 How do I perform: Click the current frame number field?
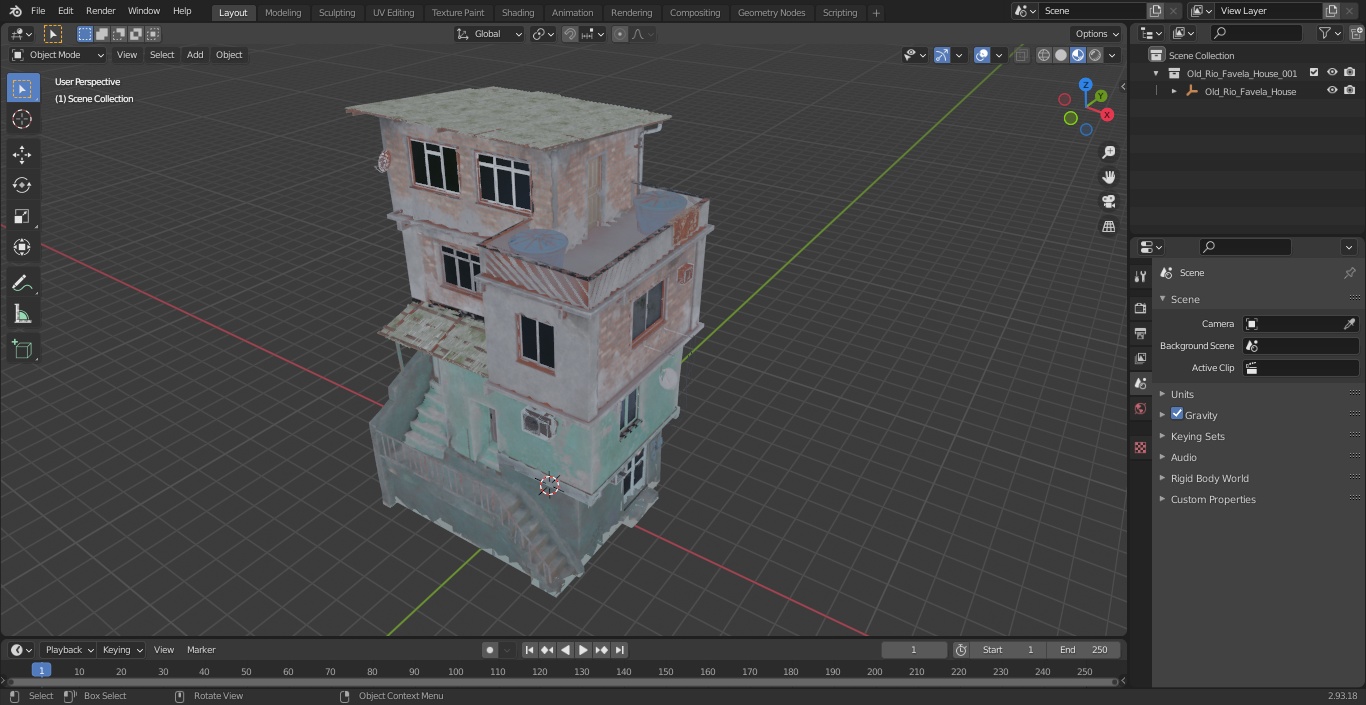coord(914,650)
